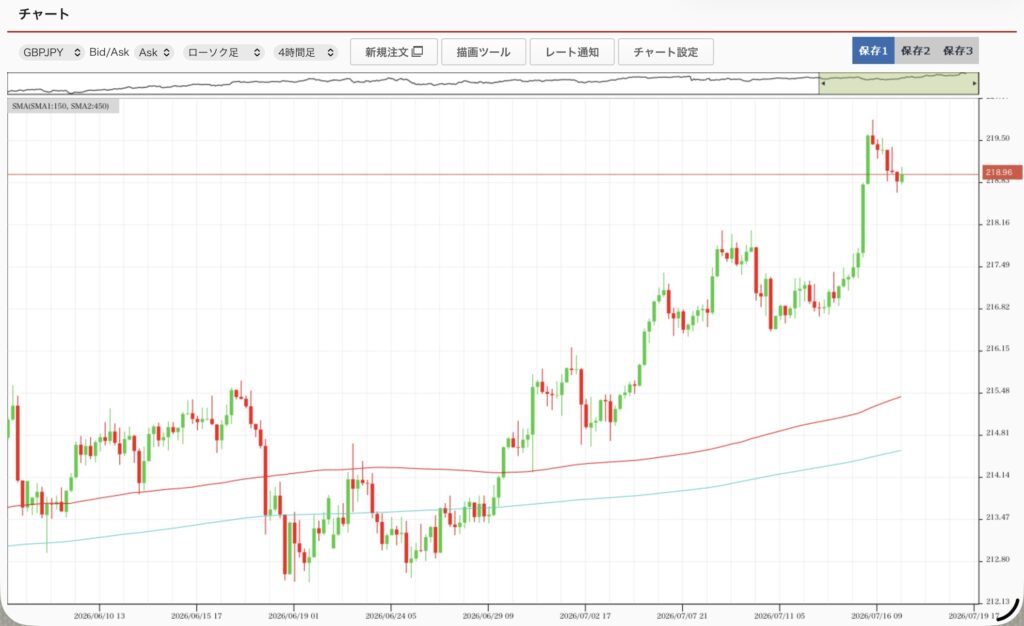Open the GBPJPY currency pair dropdown

pos(52,52)
